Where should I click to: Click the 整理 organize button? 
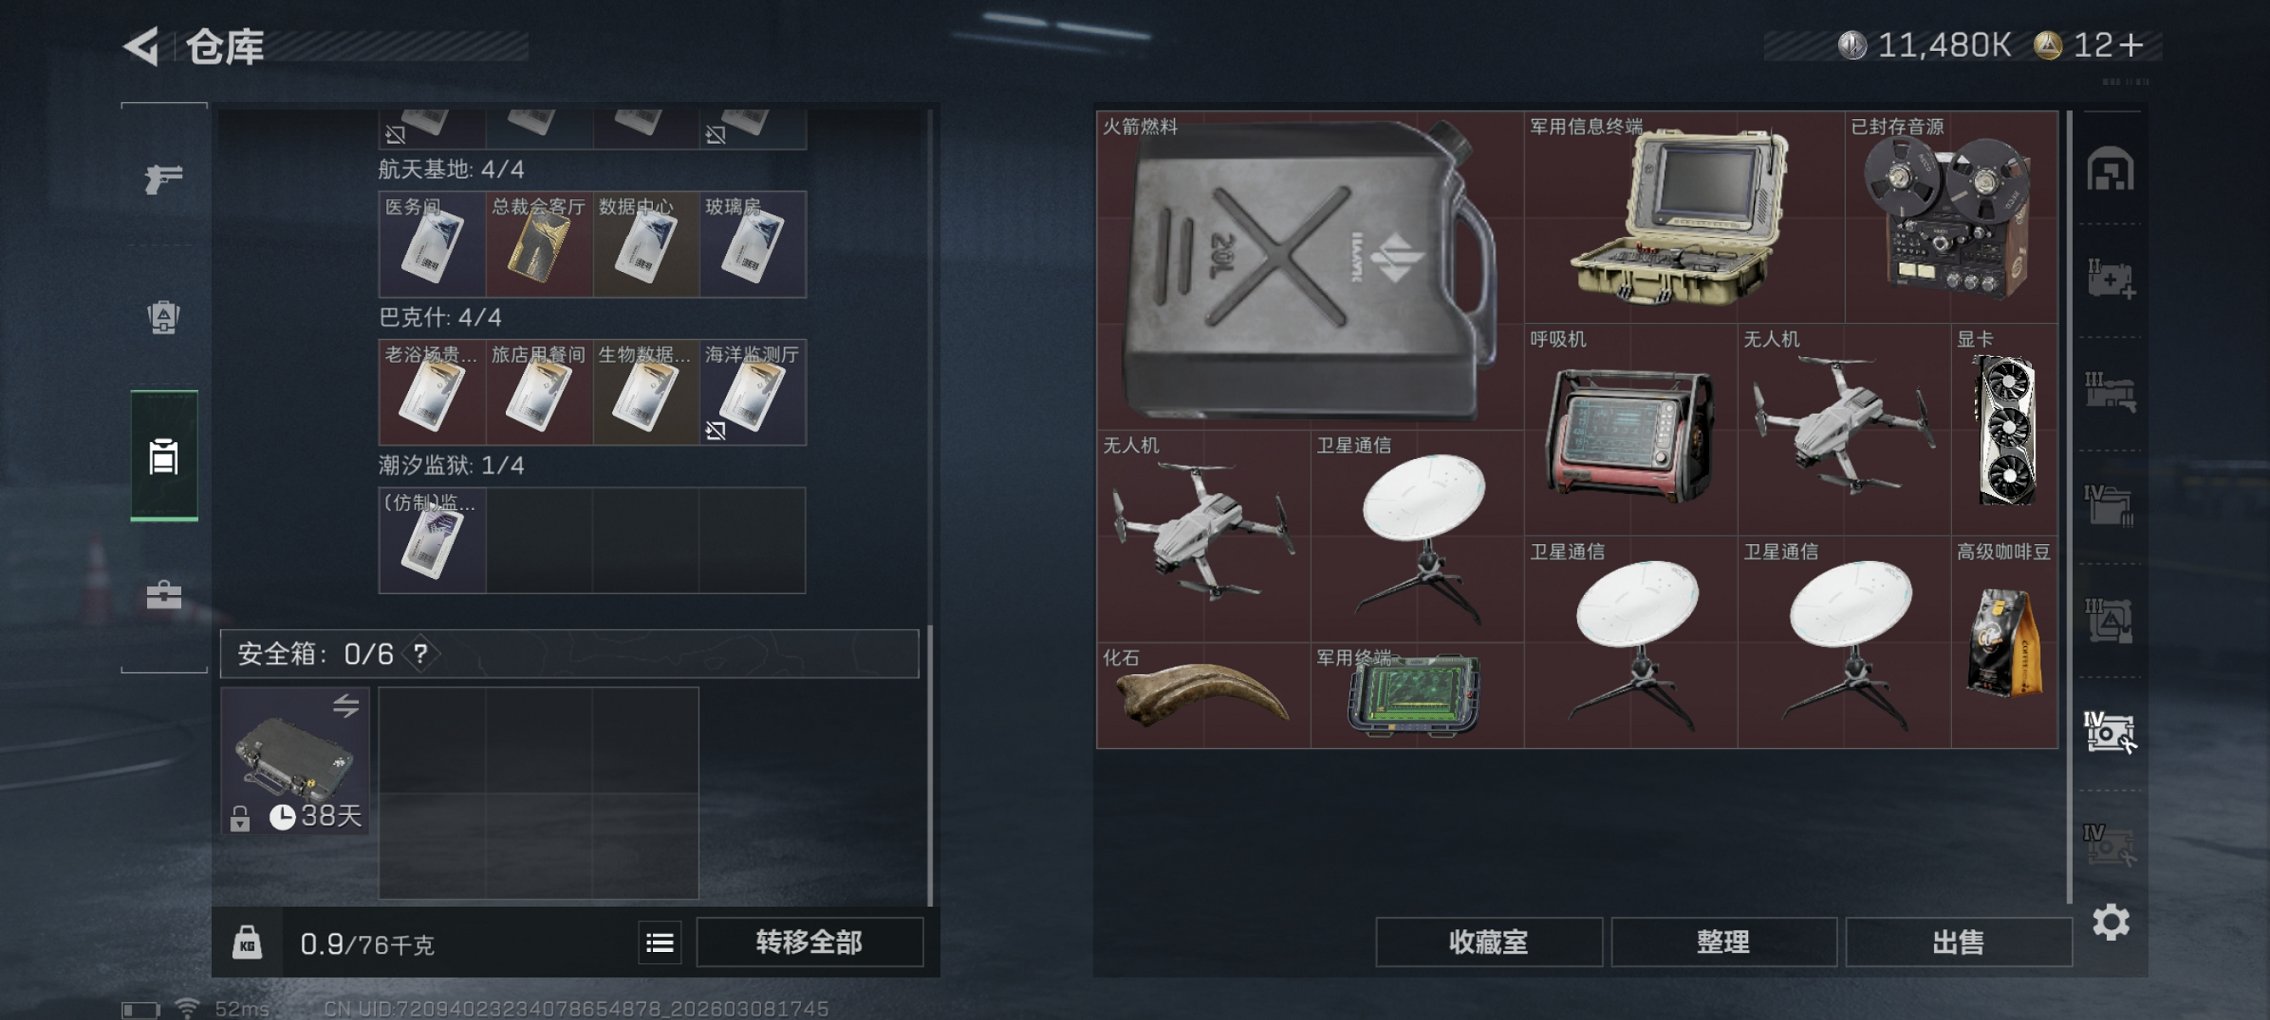point(1723,942)
